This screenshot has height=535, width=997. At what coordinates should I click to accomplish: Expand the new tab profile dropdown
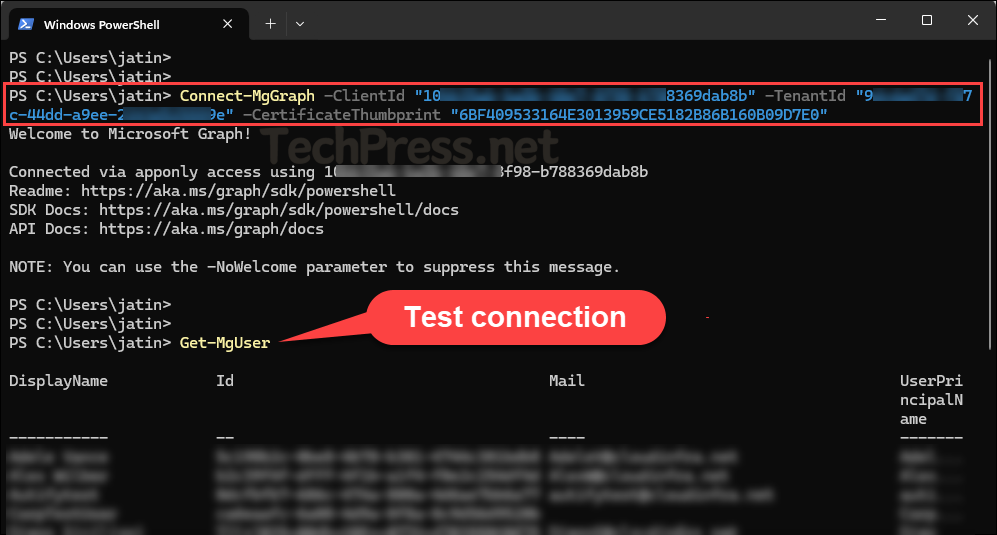tap(300, 23)
